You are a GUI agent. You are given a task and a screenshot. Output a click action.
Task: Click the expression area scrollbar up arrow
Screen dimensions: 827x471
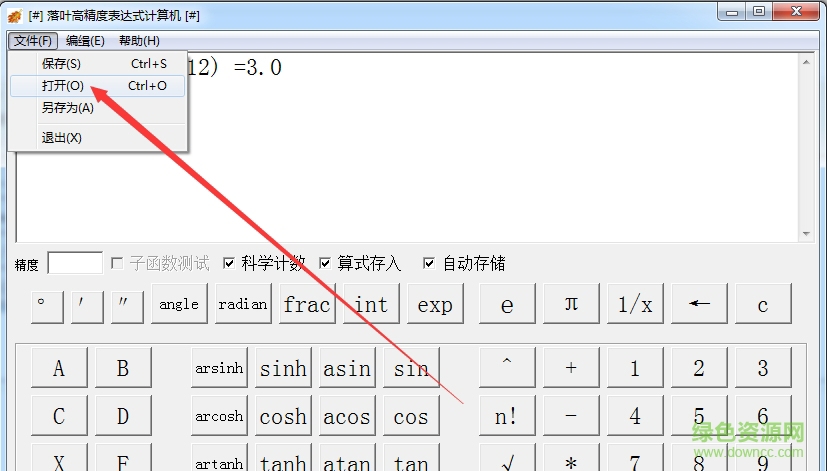pos(806,62)
